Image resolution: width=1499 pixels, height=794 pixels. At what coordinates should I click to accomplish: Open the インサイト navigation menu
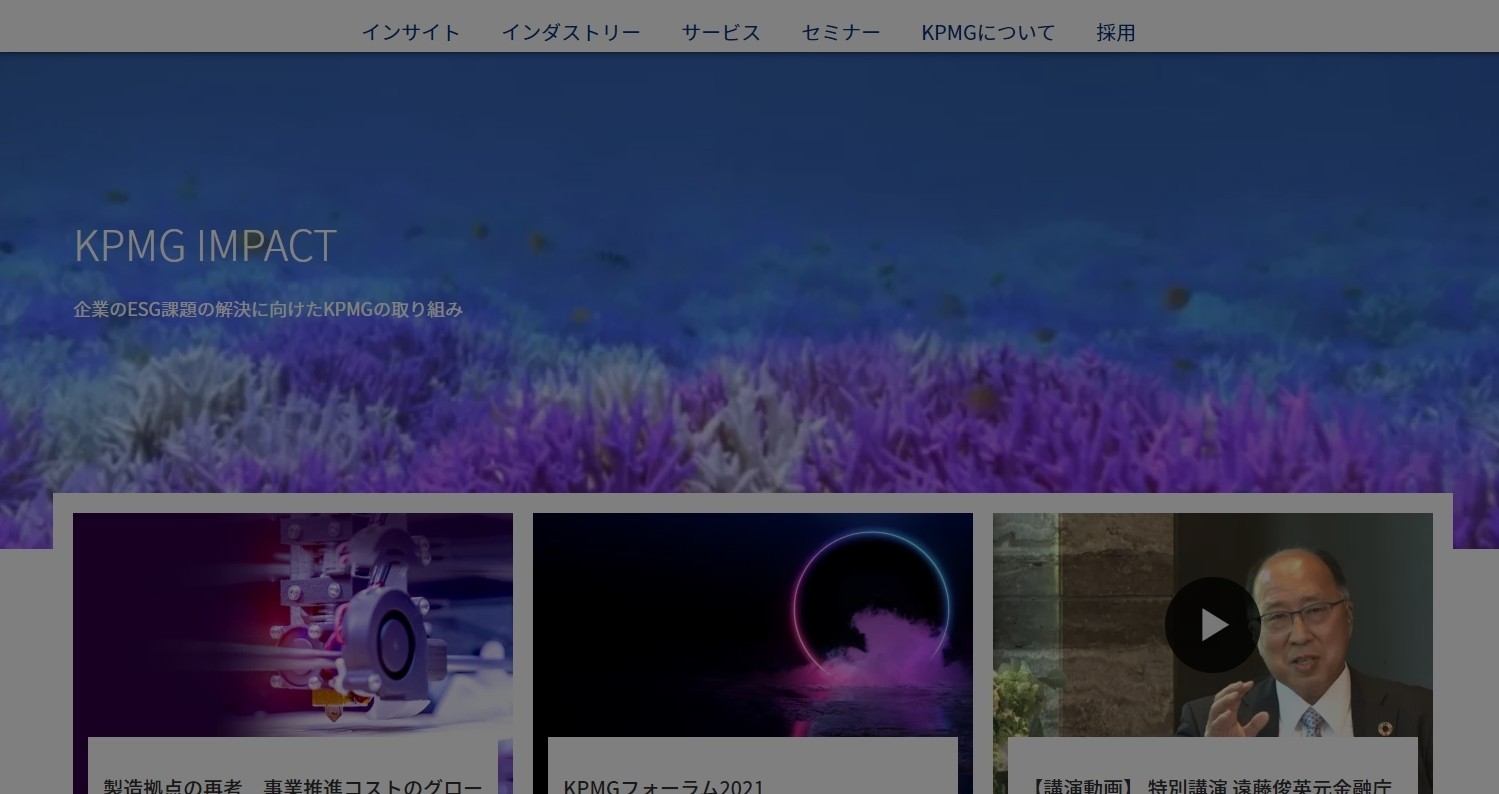click(x=410, y=32)
